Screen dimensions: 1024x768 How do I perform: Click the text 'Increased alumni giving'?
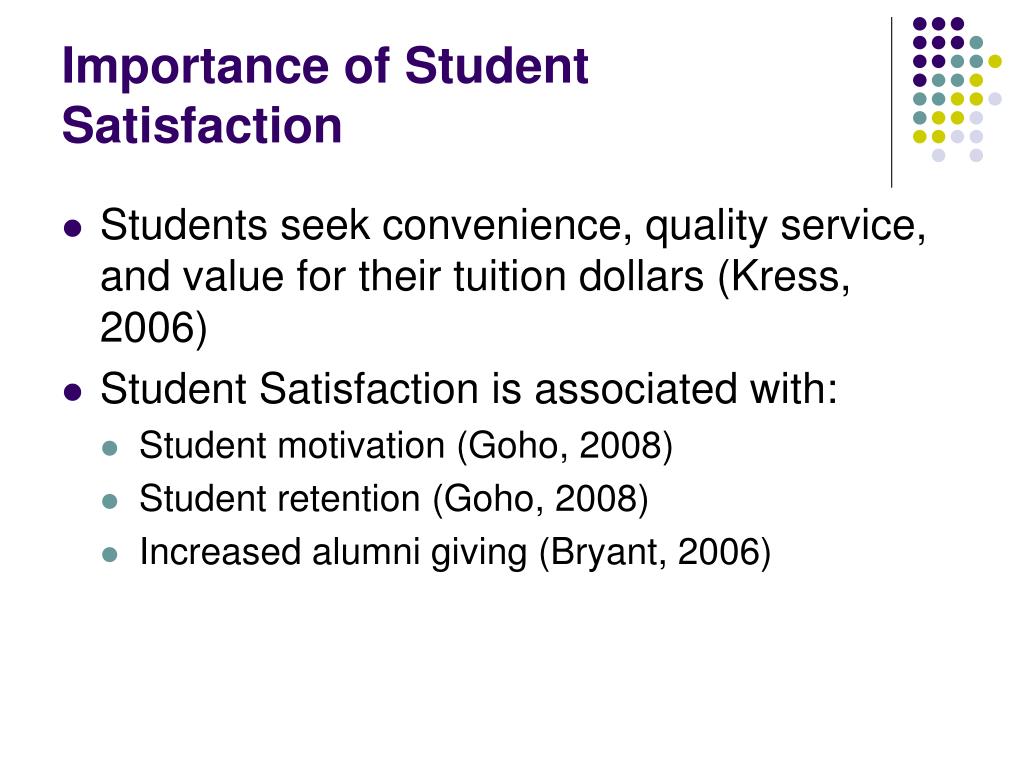(x=333, y=552)
